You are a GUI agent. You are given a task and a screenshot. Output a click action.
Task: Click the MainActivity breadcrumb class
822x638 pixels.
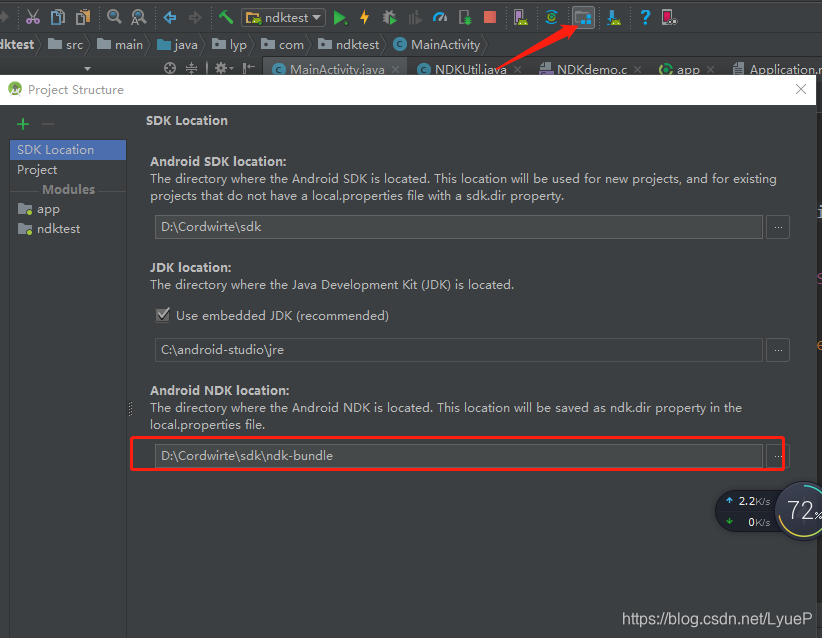(x=437, y=45)
